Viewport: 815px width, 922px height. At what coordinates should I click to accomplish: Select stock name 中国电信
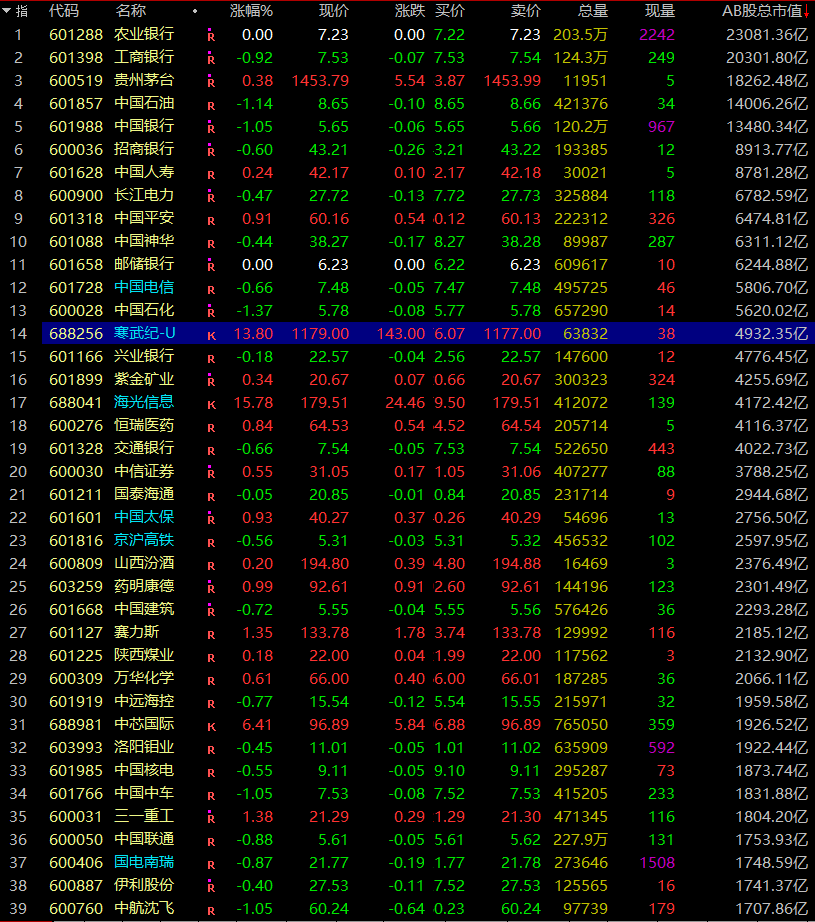tap(144, 287)
